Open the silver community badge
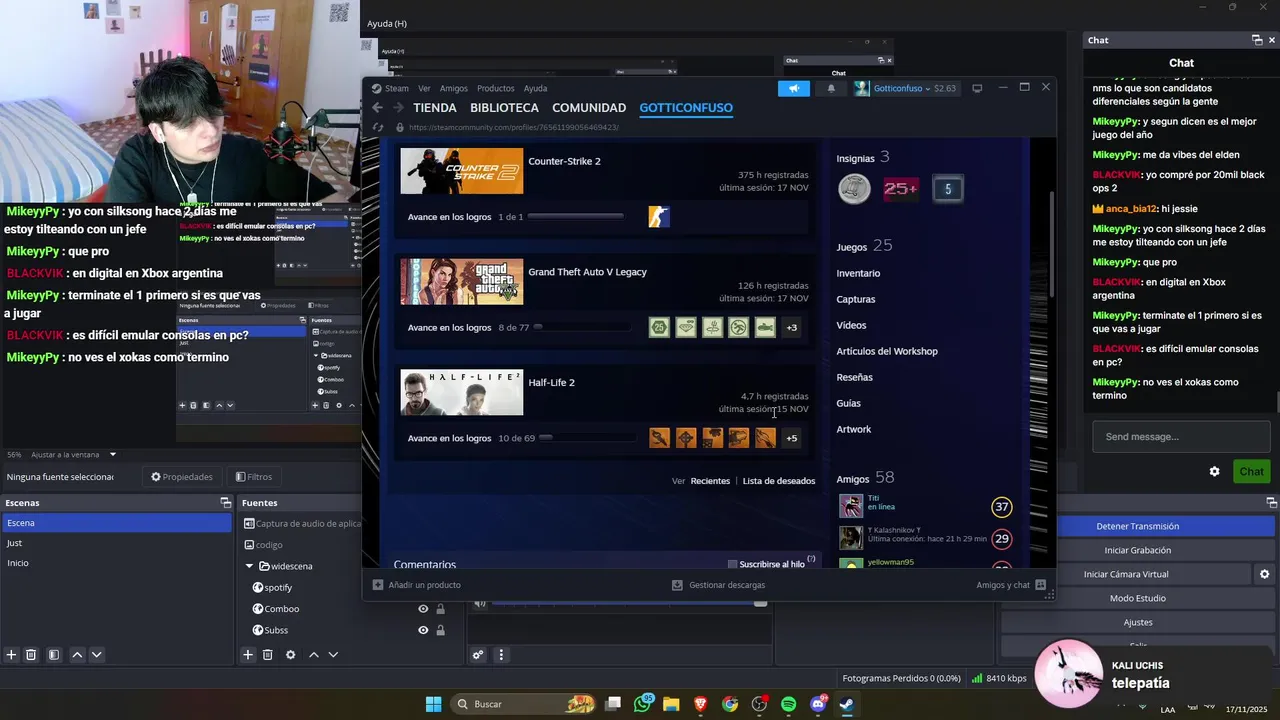Image resolution: width=1280 pixels, height=720 pixels. tap(854, 189)
